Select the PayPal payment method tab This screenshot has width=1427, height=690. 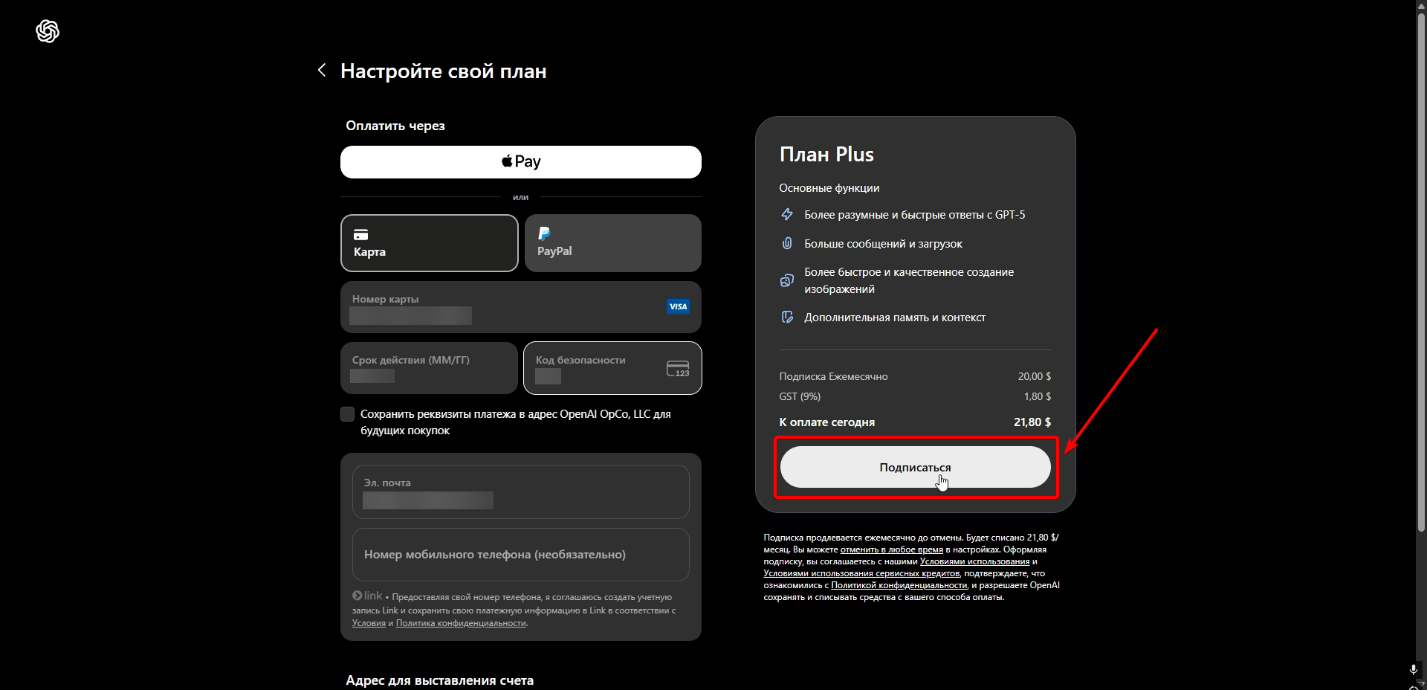[613, 243]
